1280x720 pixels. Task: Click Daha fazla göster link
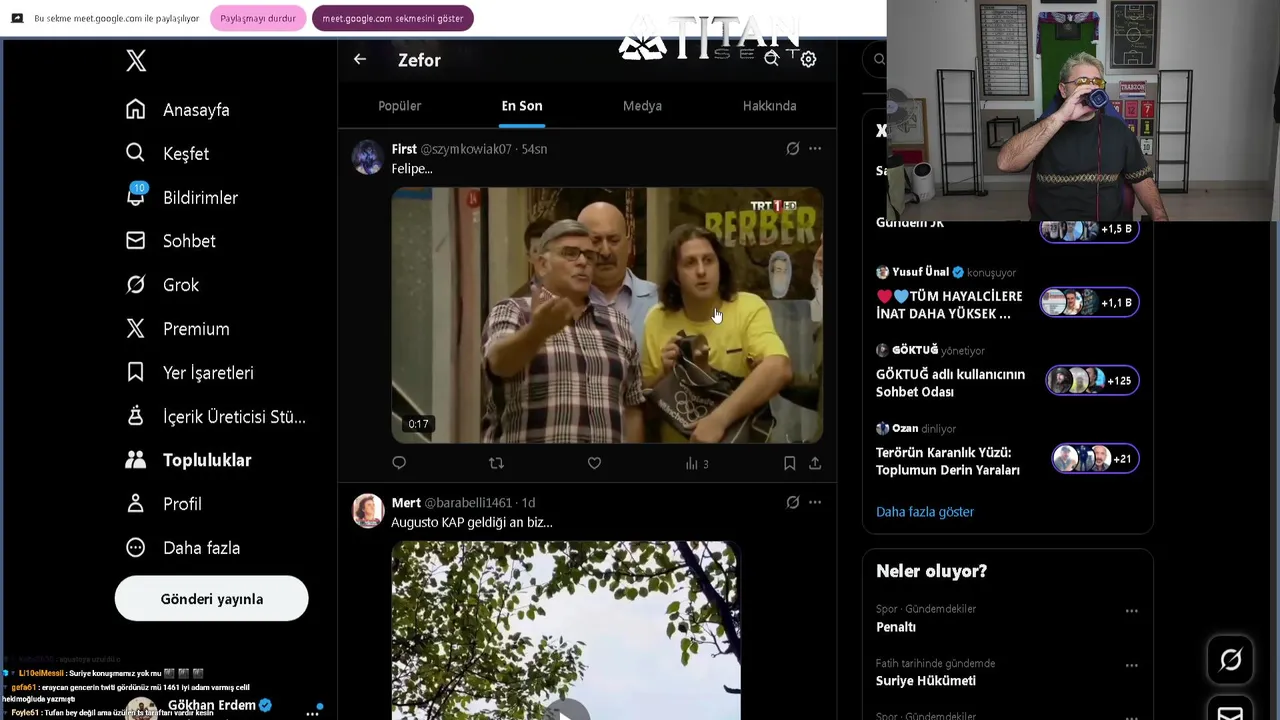[925, 512]
